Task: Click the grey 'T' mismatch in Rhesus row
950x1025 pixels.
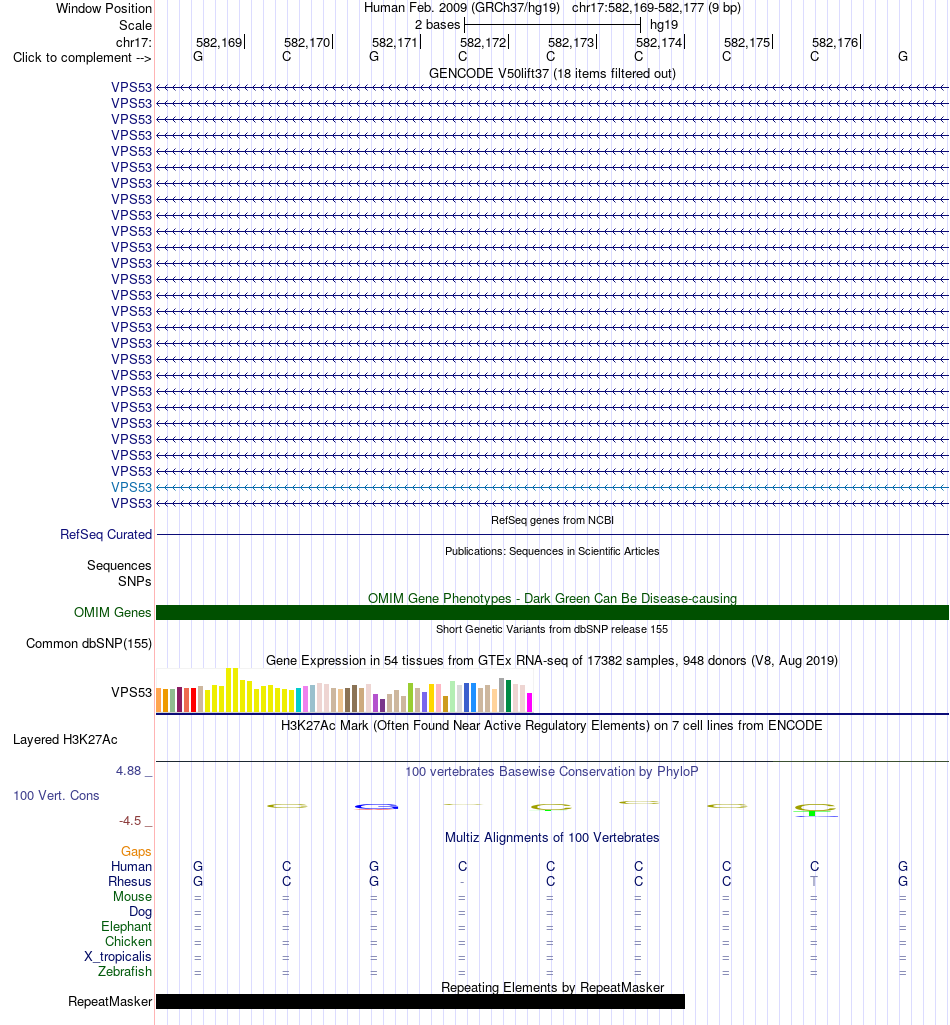Action: pyautogui.click(x=814, y=881)
